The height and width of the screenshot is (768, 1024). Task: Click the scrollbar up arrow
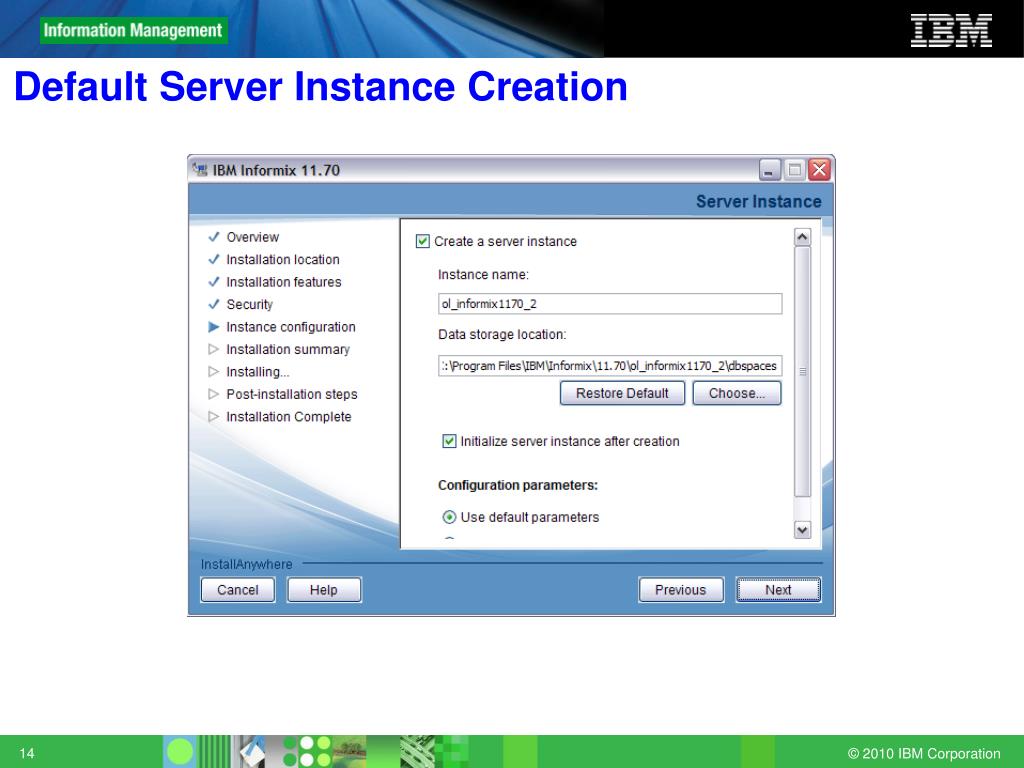click(803, 237)
